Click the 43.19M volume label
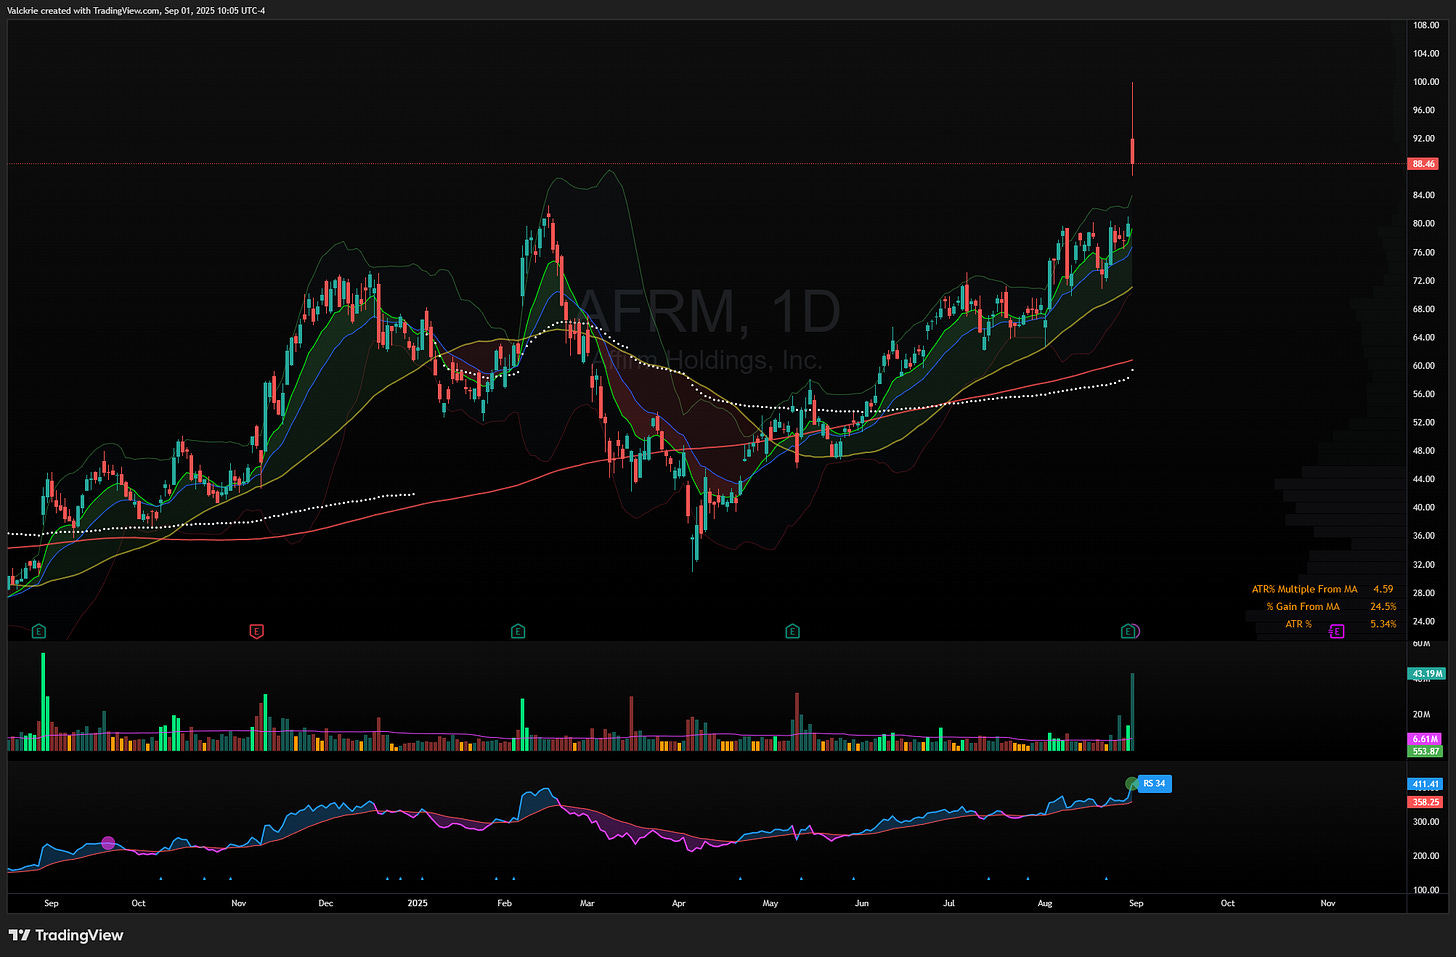The height and width of the screenshot is (957, 1456). coord(1426,674)
